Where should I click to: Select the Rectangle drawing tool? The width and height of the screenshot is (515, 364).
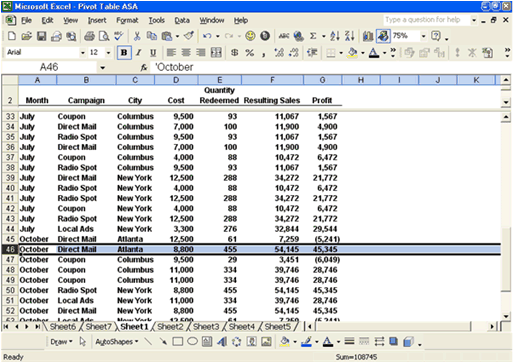point(178,341)
